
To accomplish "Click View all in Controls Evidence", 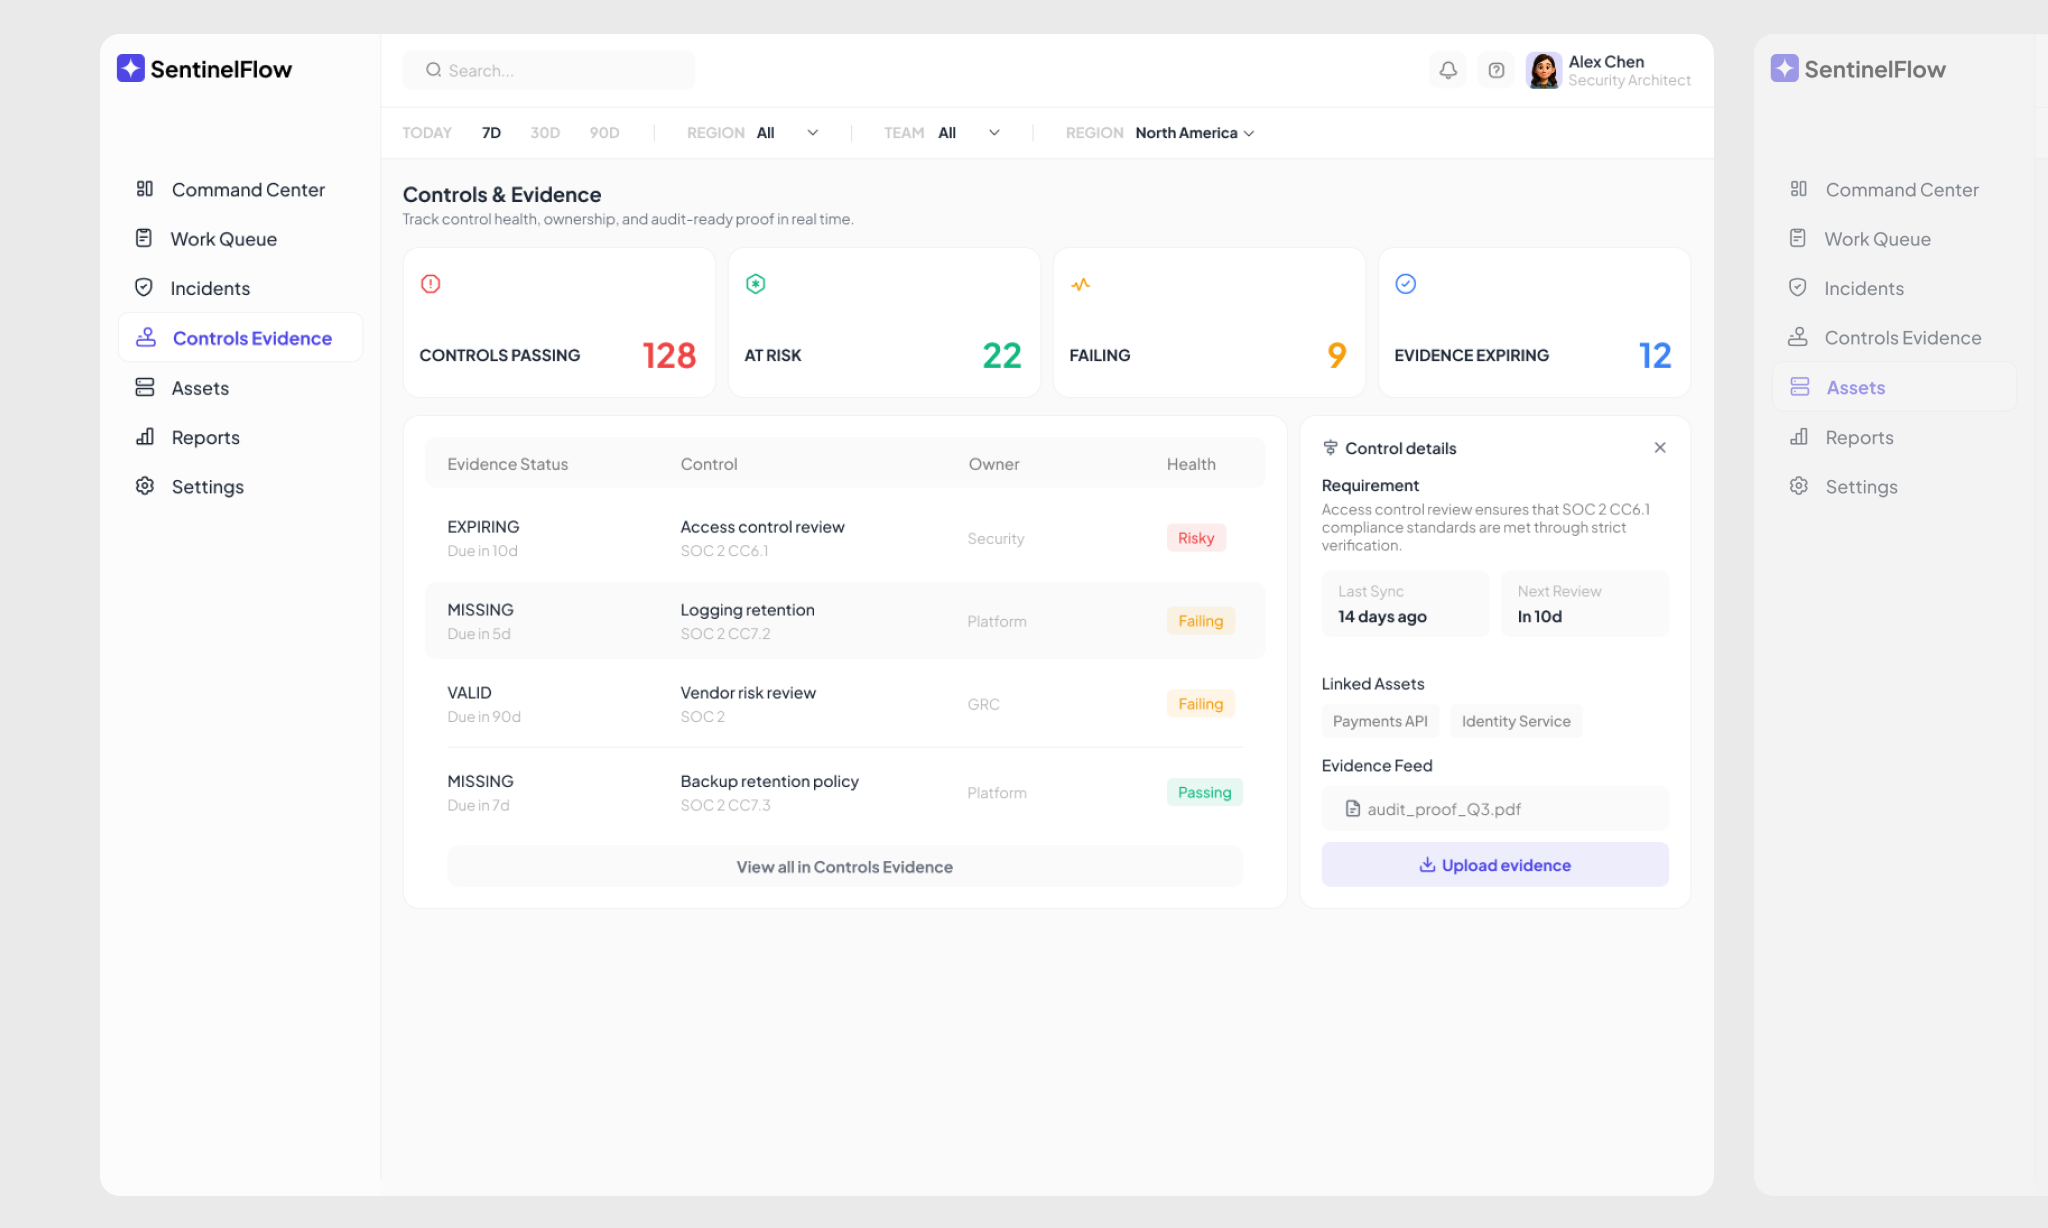I will pos(844,867).
